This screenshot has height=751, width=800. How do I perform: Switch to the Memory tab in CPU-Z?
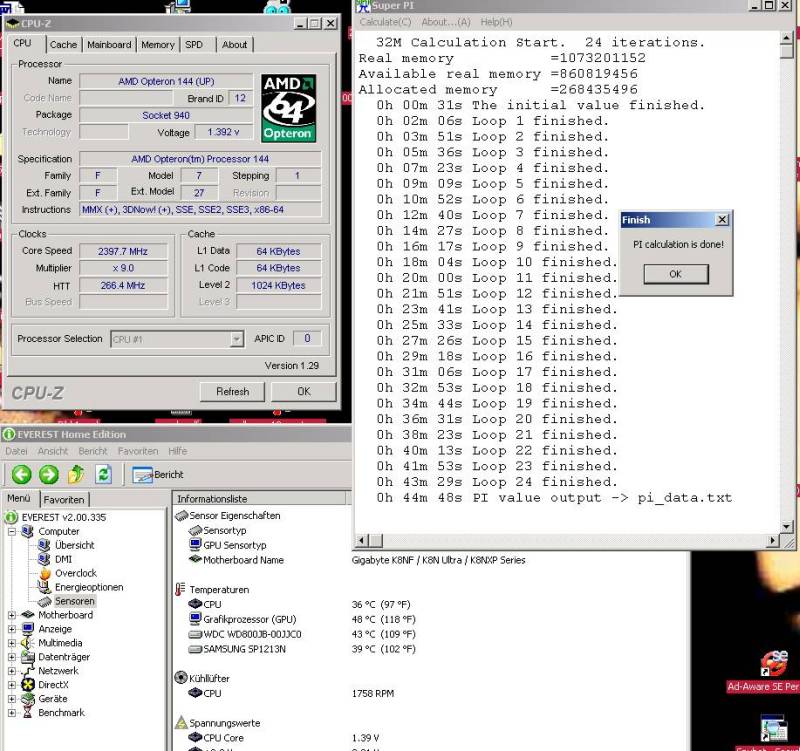point(158,45)
